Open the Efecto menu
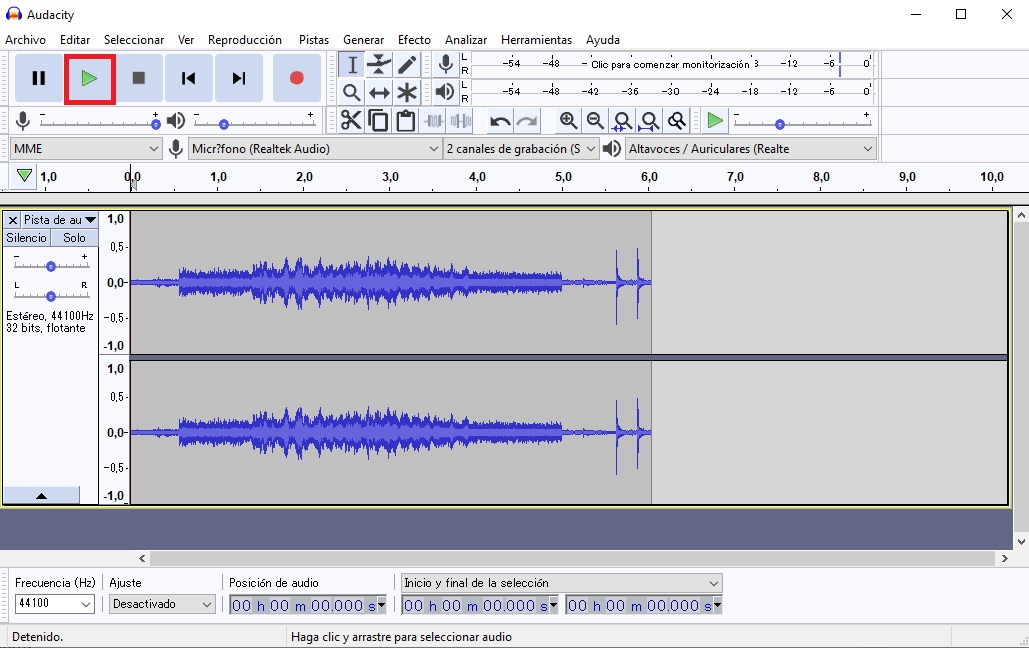The height and width of the screenshot is (648, 1029). click(414, 39)
